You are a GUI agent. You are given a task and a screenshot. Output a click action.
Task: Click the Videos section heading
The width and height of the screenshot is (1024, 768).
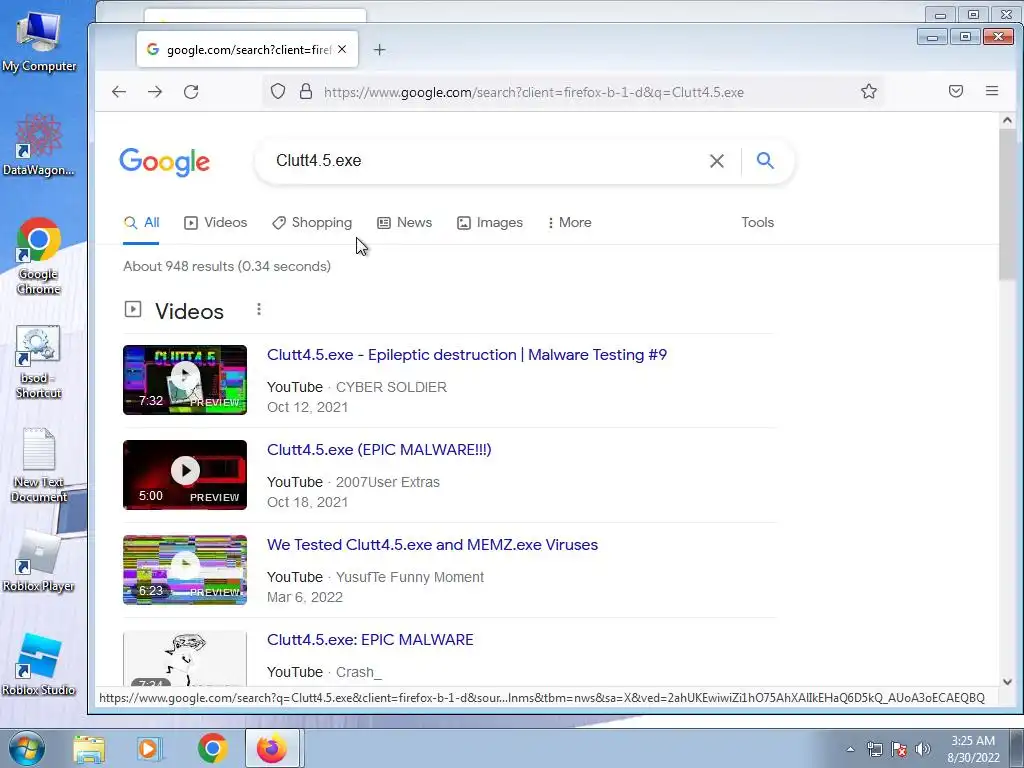pos(189,312)
